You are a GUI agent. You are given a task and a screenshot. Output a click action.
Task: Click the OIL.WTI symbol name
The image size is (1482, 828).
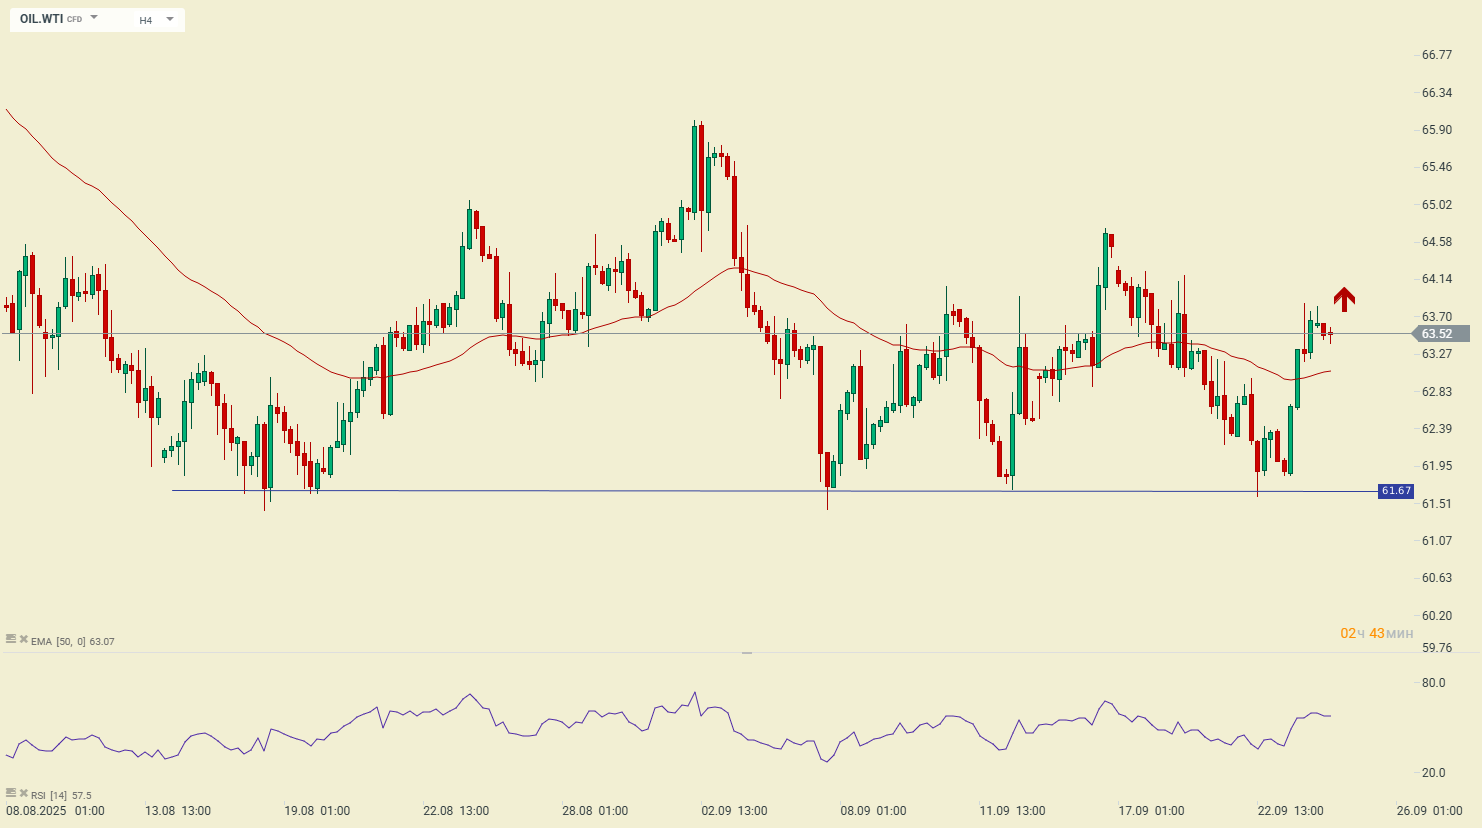coord(42,19)
